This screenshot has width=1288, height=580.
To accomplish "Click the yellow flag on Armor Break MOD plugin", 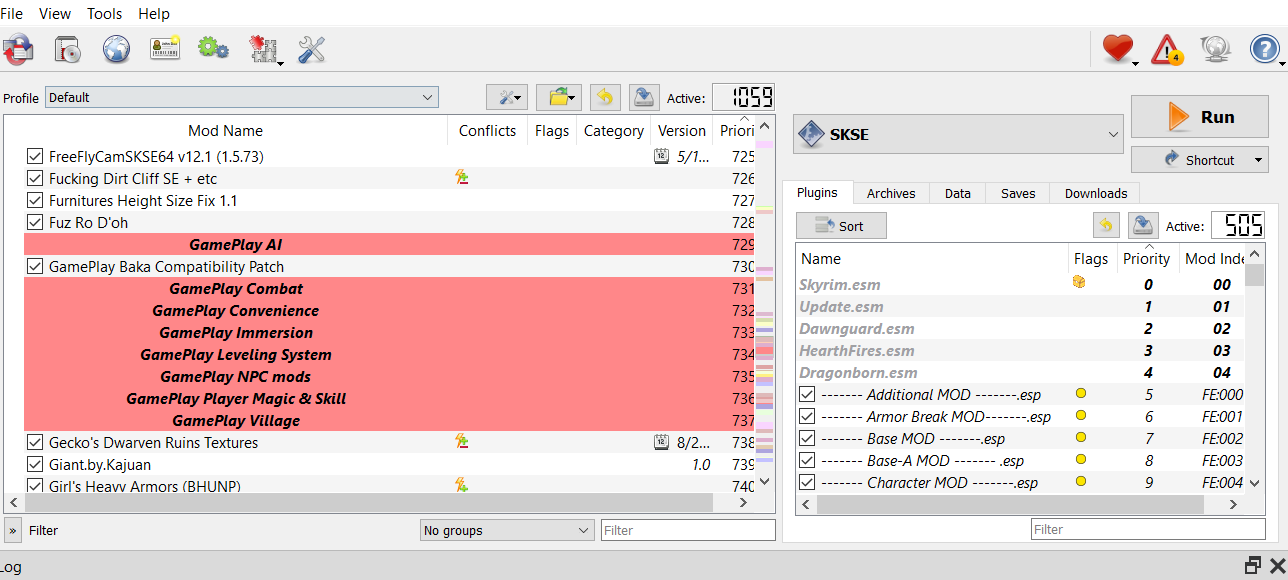I will tap(1080, 416).
